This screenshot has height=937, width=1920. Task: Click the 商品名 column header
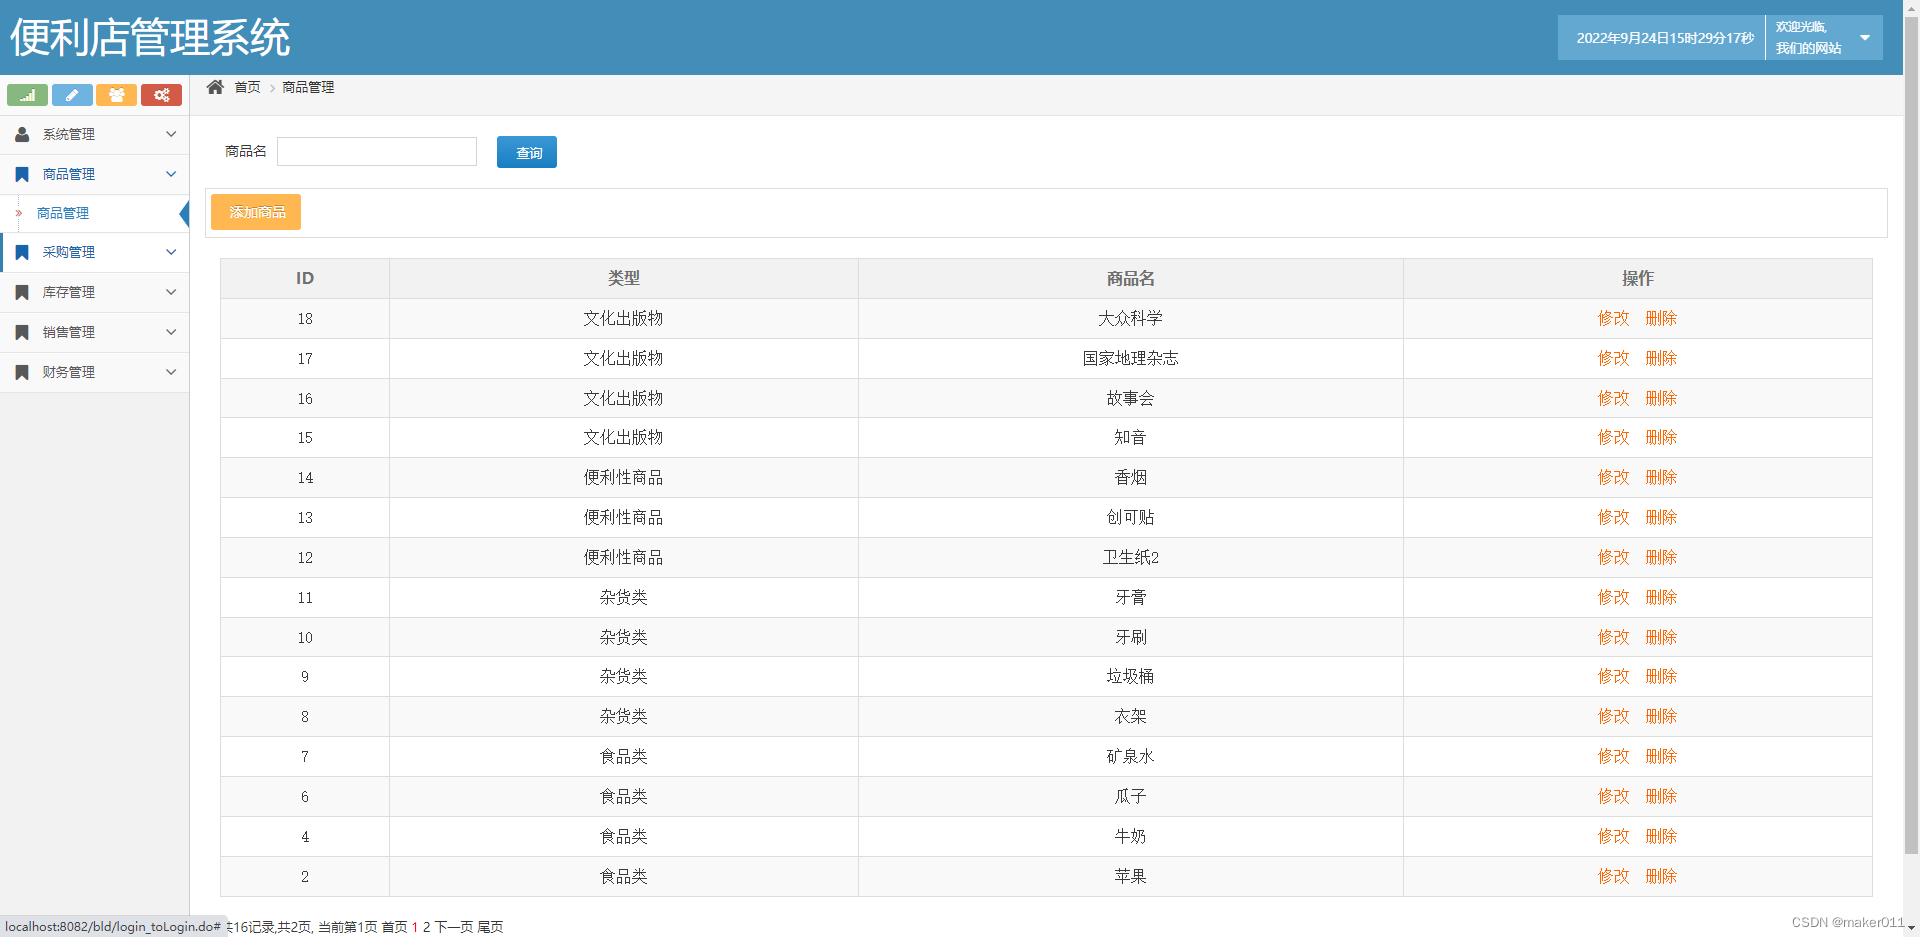[1130, 278]
